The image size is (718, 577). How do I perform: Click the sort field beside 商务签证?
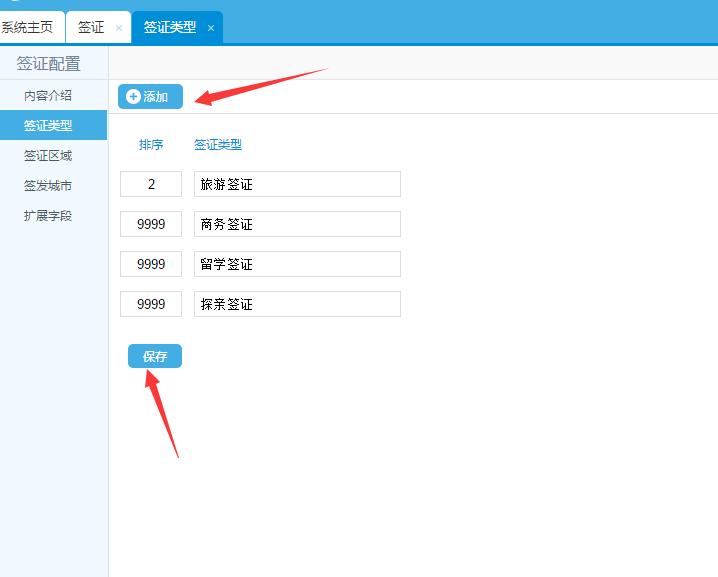click(151, 224)
